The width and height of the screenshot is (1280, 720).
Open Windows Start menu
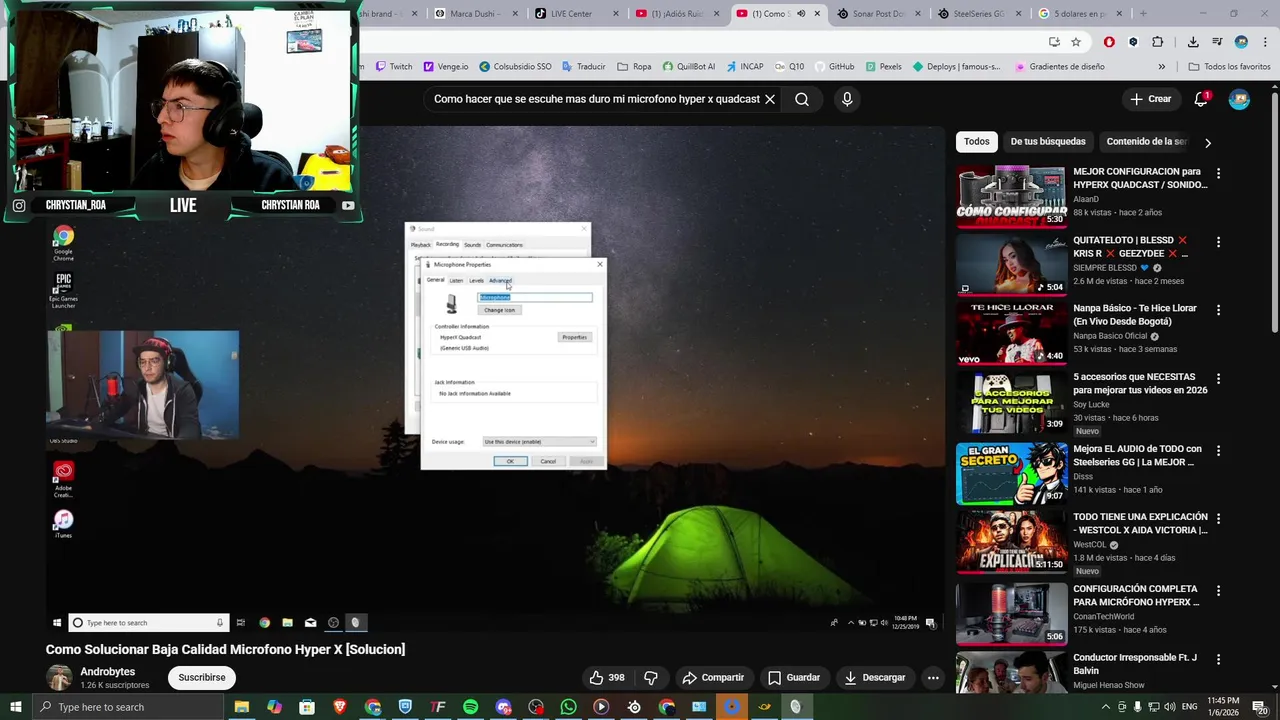(15, 707)
